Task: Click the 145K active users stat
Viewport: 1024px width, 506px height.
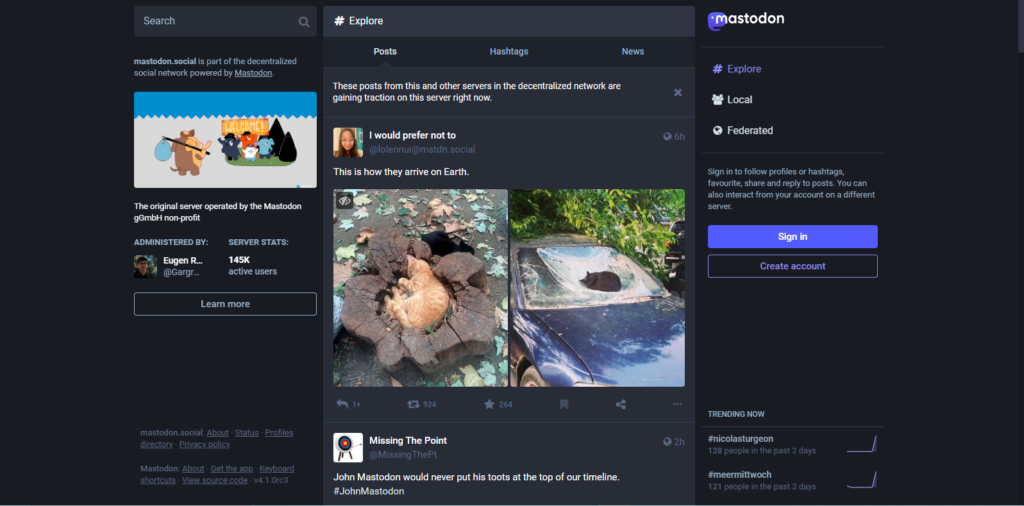Action: point(253,266)
